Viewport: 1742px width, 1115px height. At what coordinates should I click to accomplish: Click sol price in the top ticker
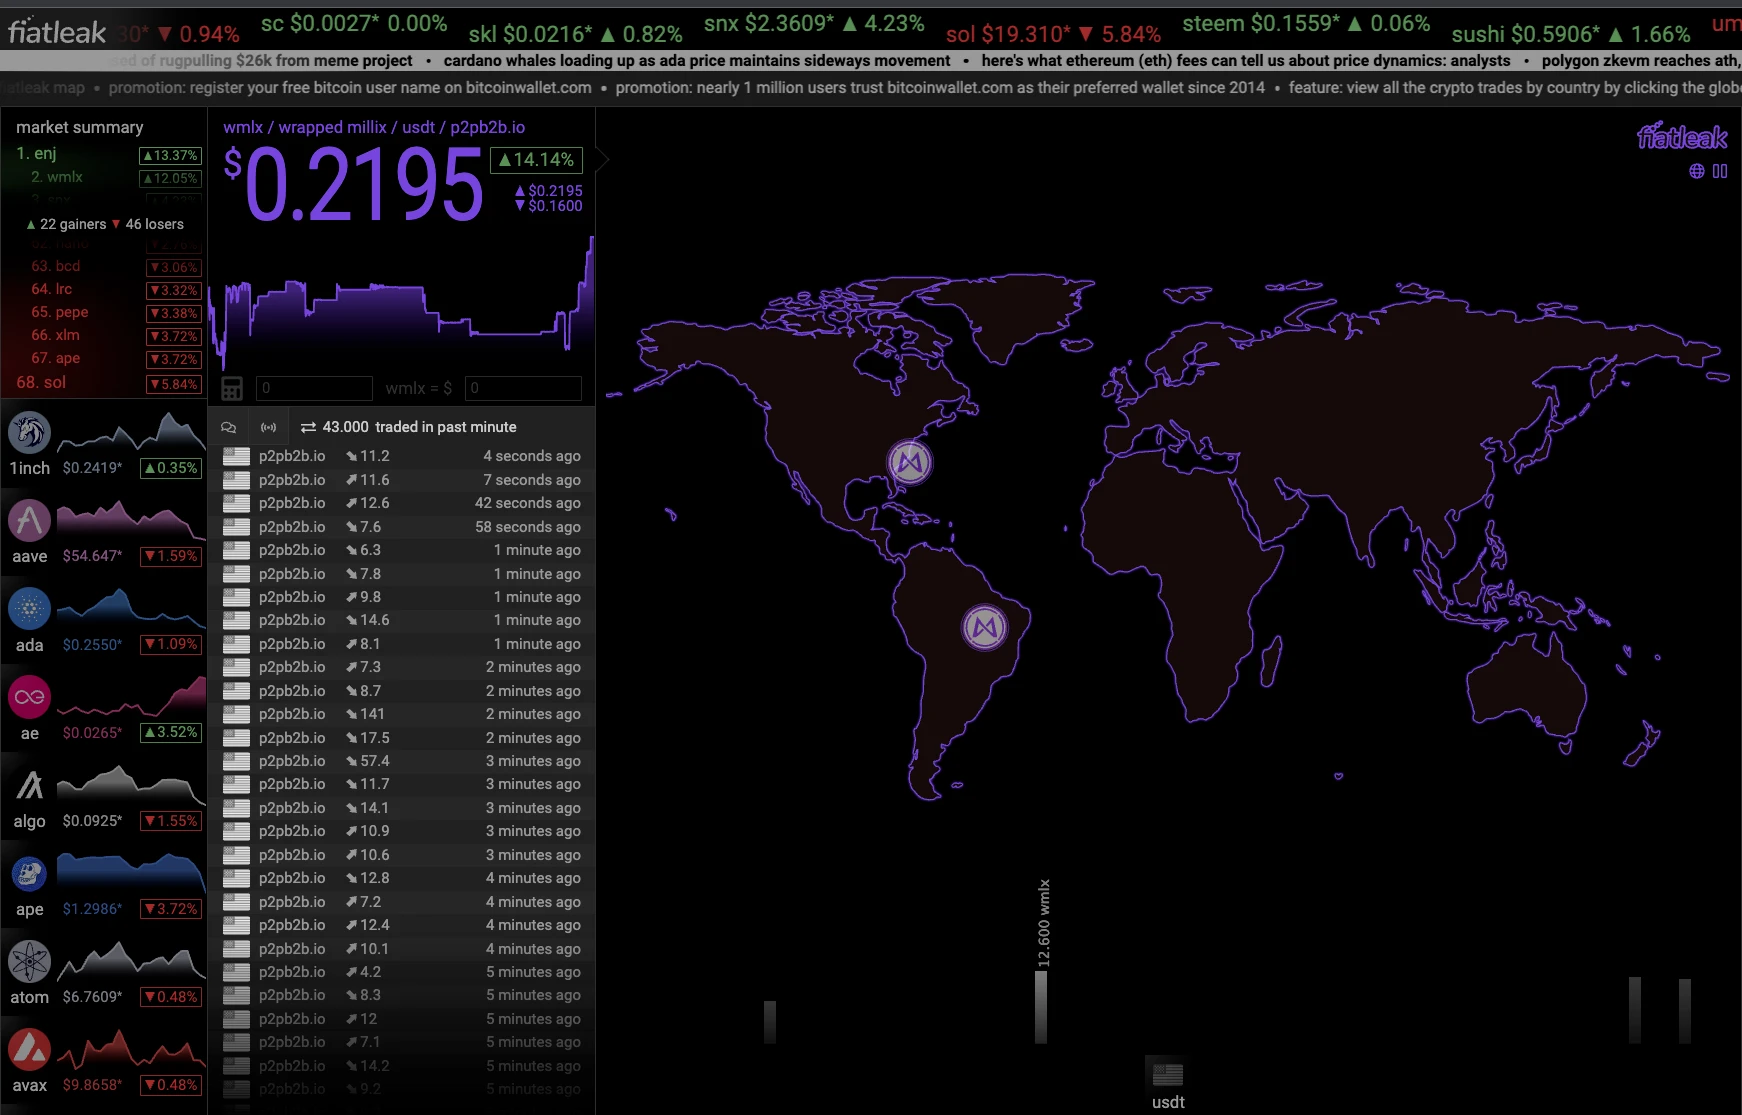[1053, 34]
